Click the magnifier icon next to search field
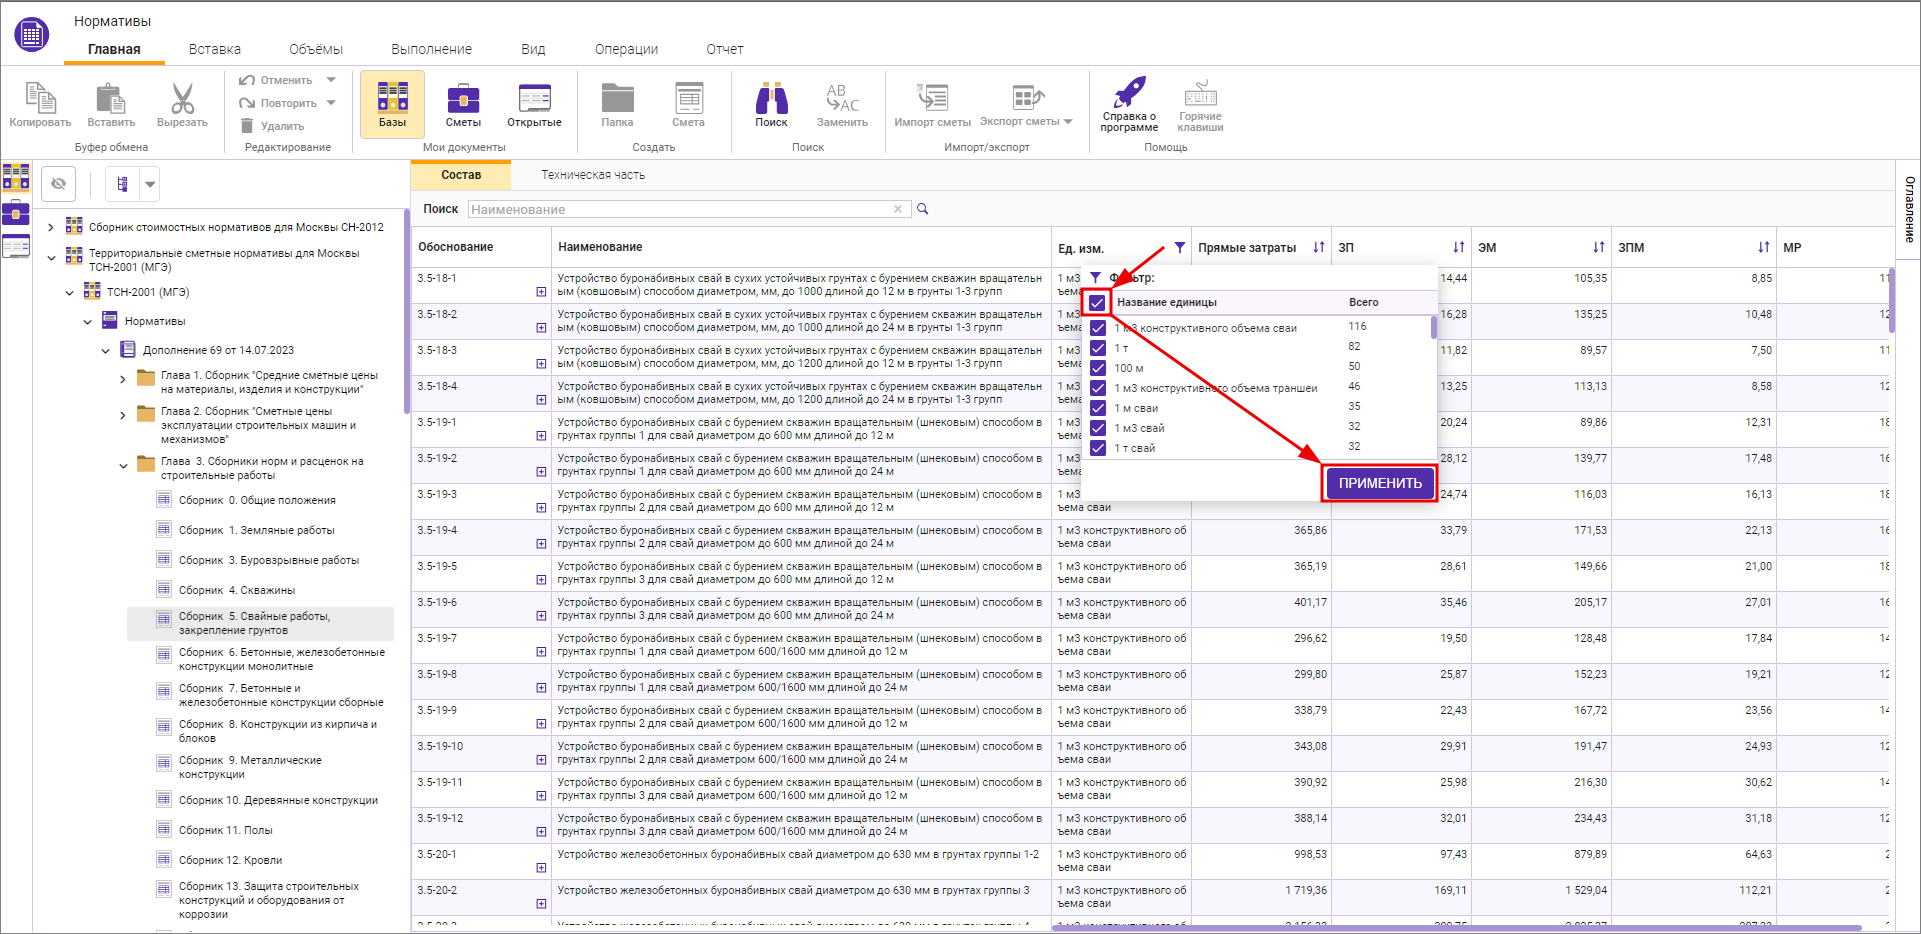 [x=923, y=209]
